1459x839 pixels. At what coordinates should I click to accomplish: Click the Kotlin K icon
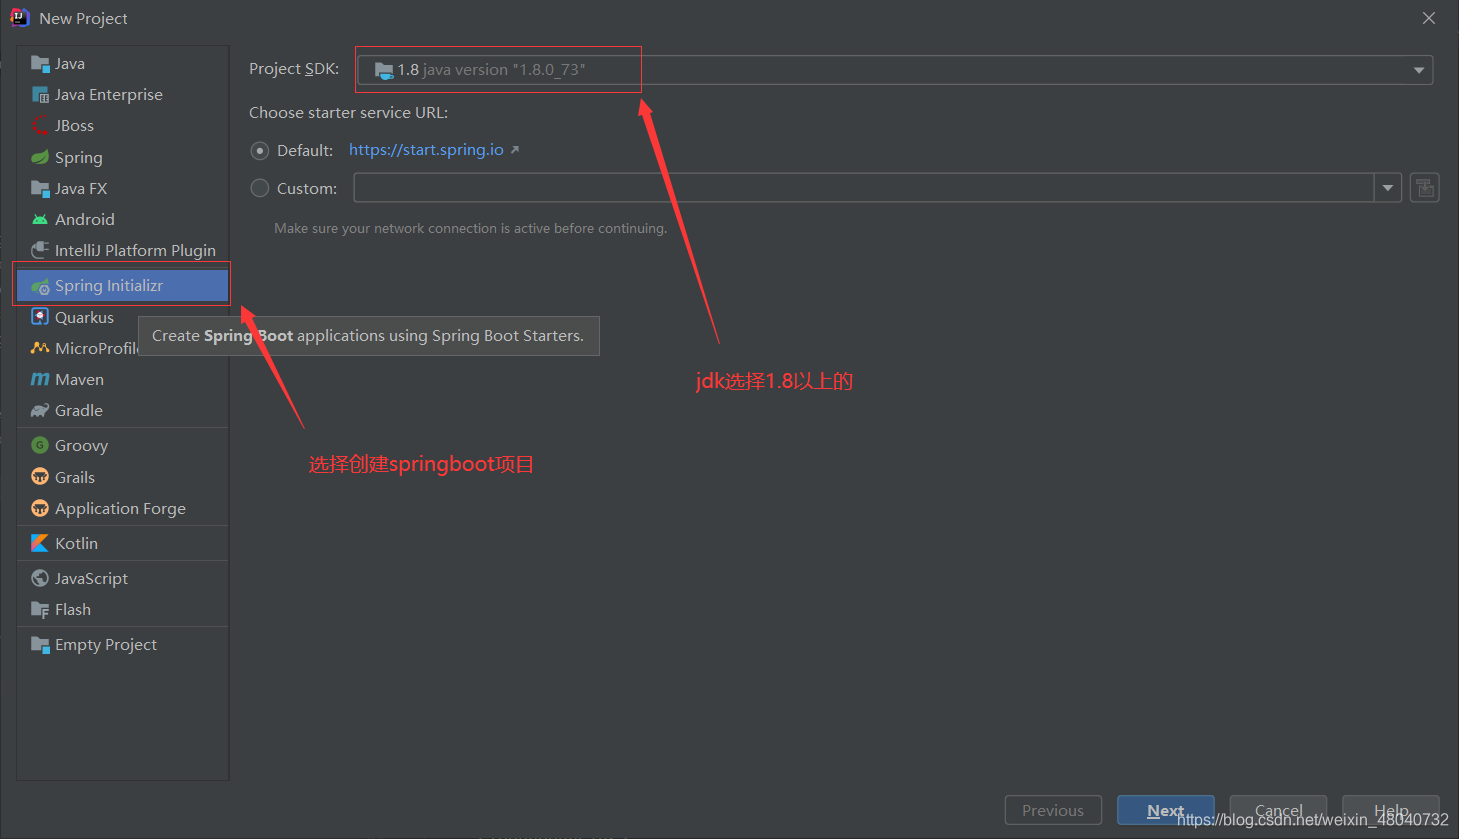(40, 543)
